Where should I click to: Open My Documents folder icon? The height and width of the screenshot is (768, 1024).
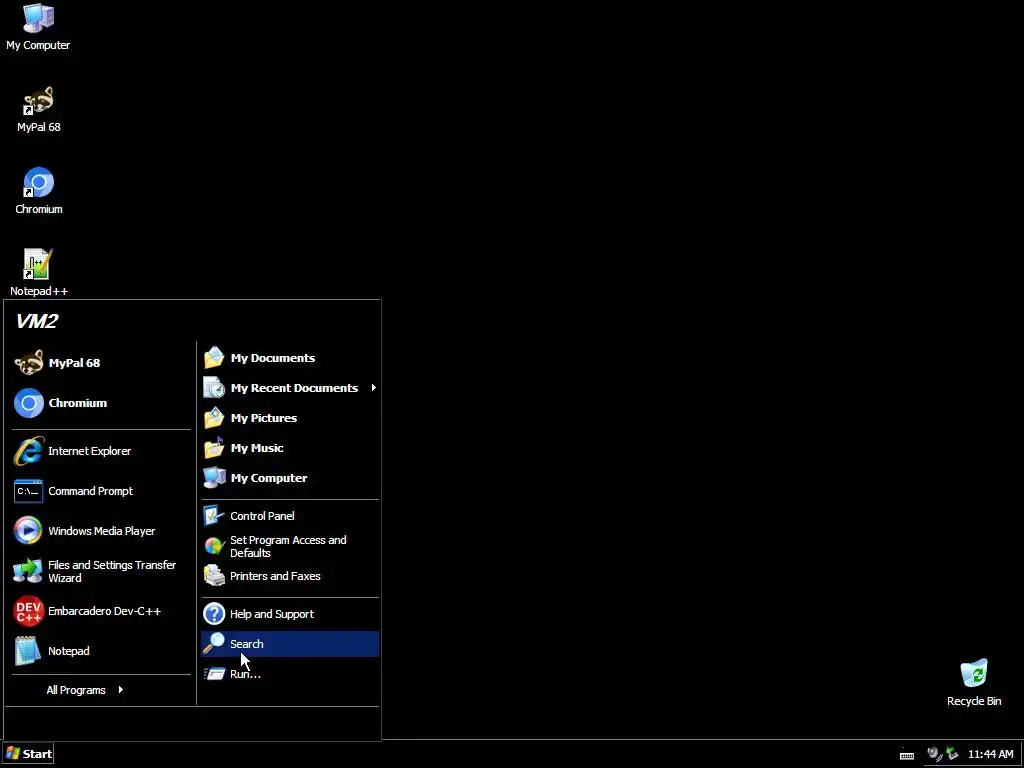pos(214,358)
